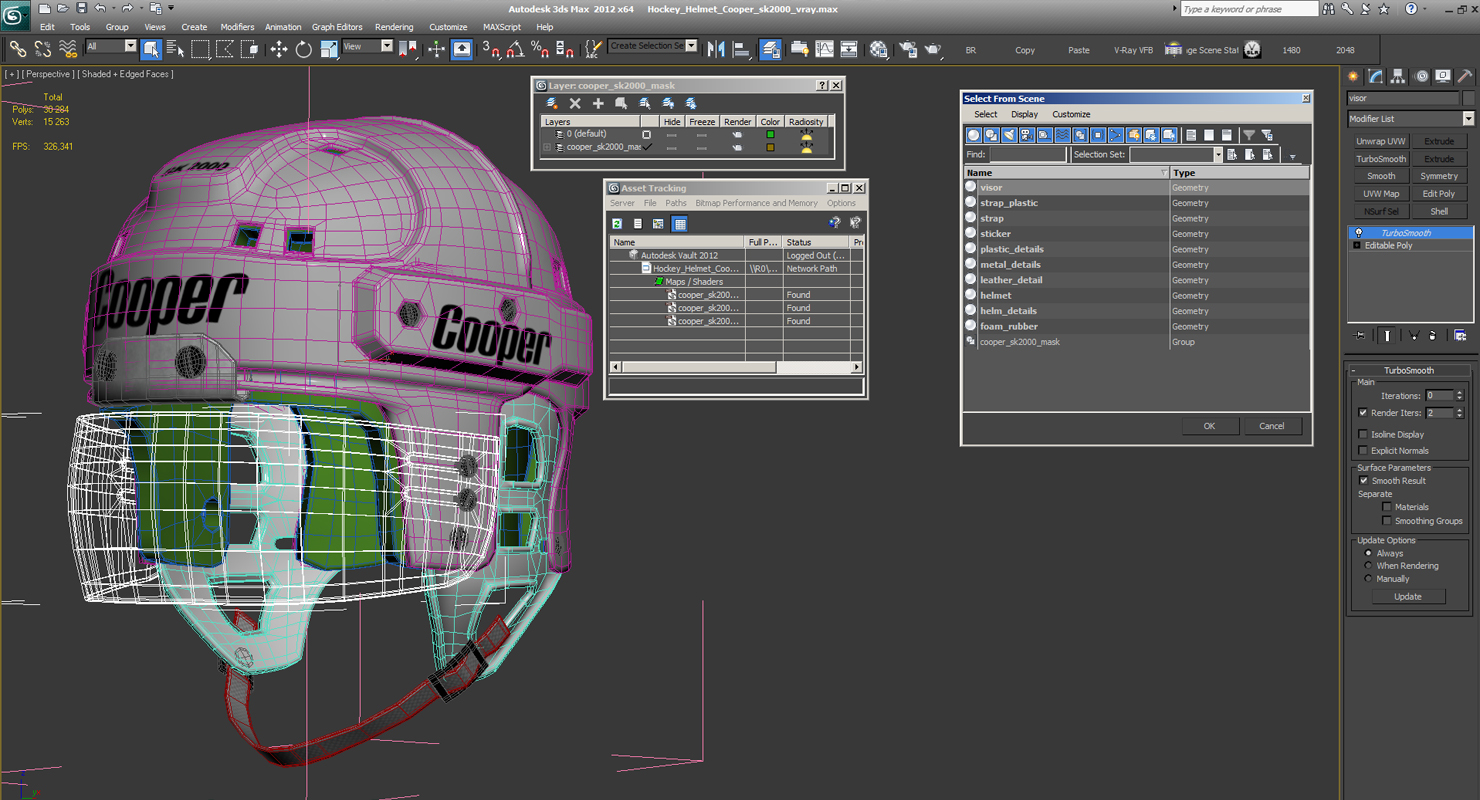Click Add Selected Objects plus icon in Layer dialog
Image resolution: width=1480 pixels, height=800 pixels.
point(598,103)
